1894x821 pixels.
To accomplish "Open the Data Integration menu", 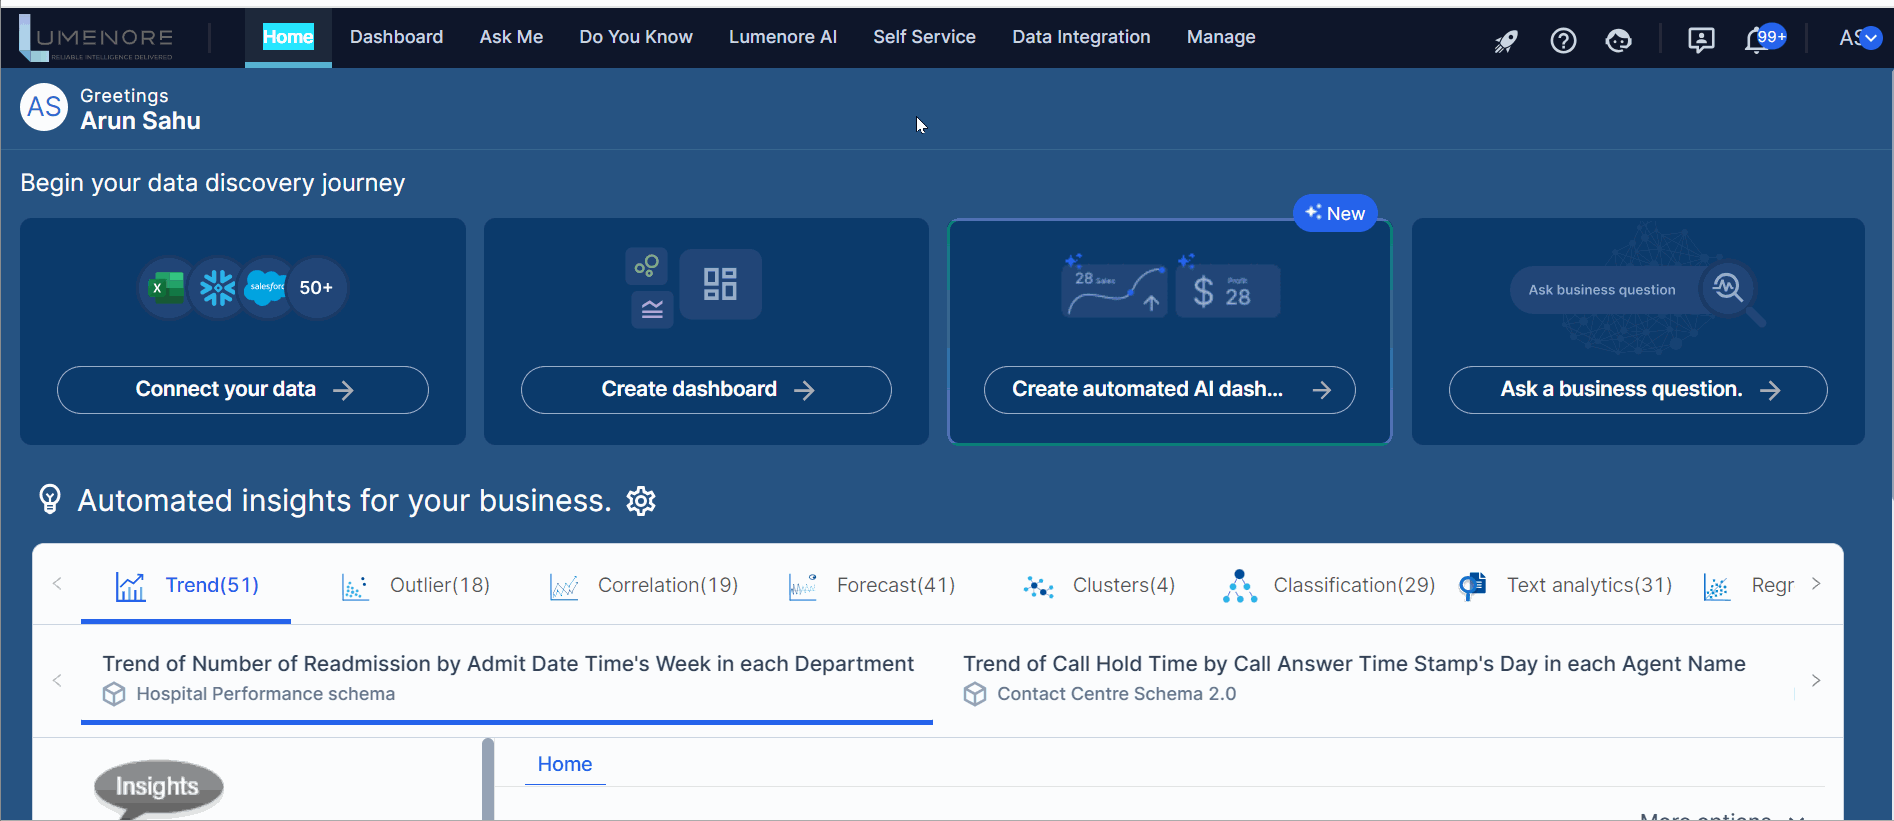I will pyautogui.click(x=1081, y=37).
